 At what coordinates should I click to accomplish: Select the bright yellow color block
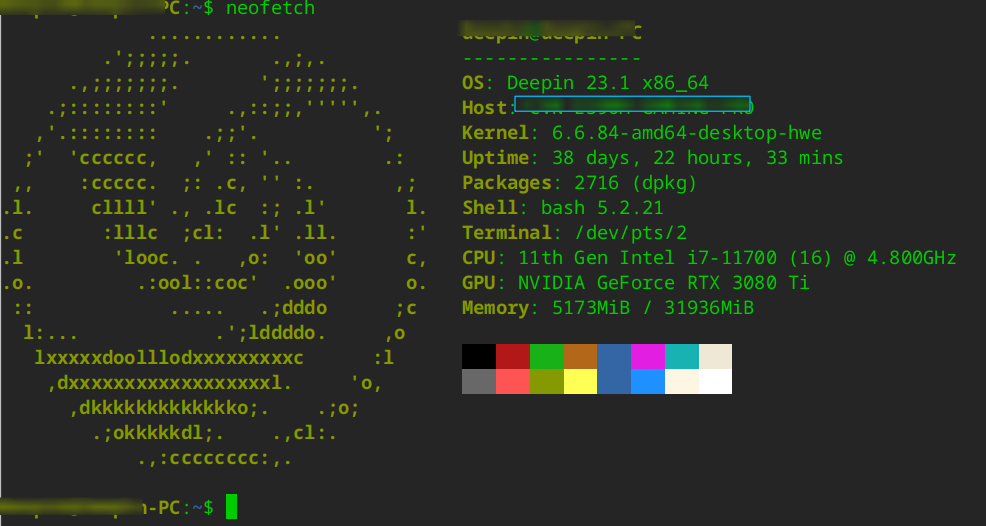tap(580, 381)
